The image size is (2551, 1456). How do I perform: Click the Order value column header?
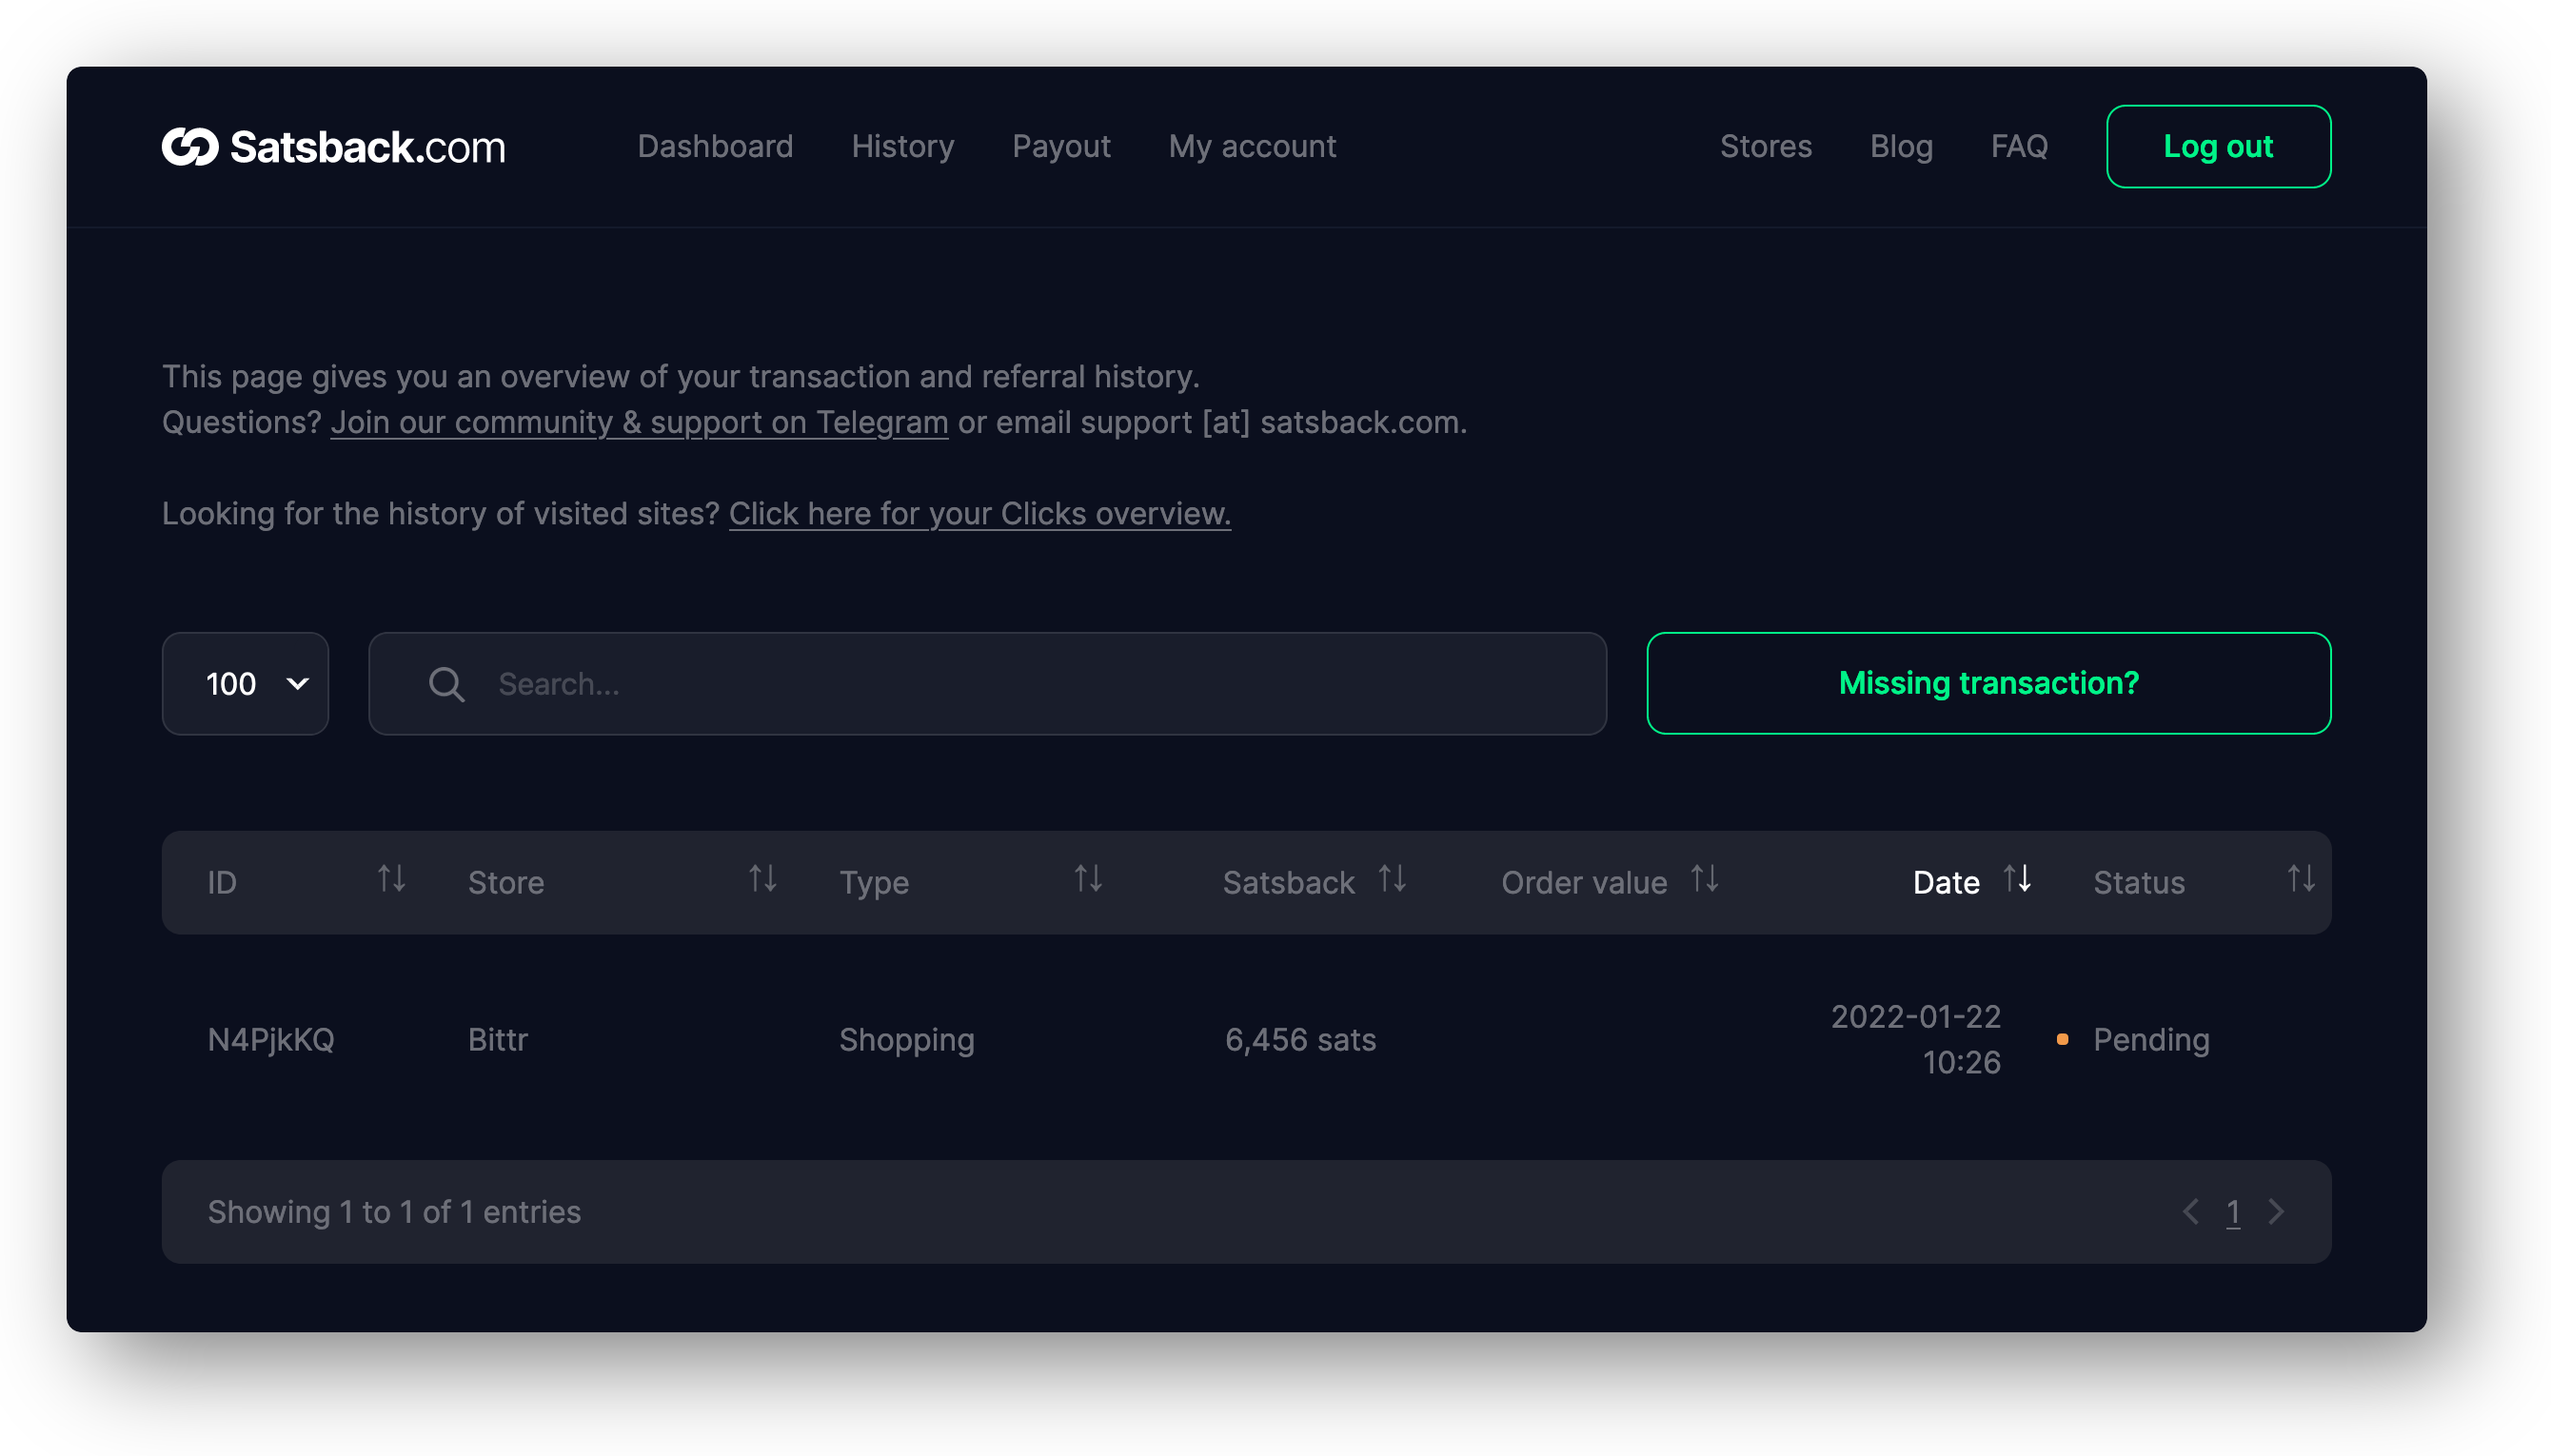tap(1584, 883)
